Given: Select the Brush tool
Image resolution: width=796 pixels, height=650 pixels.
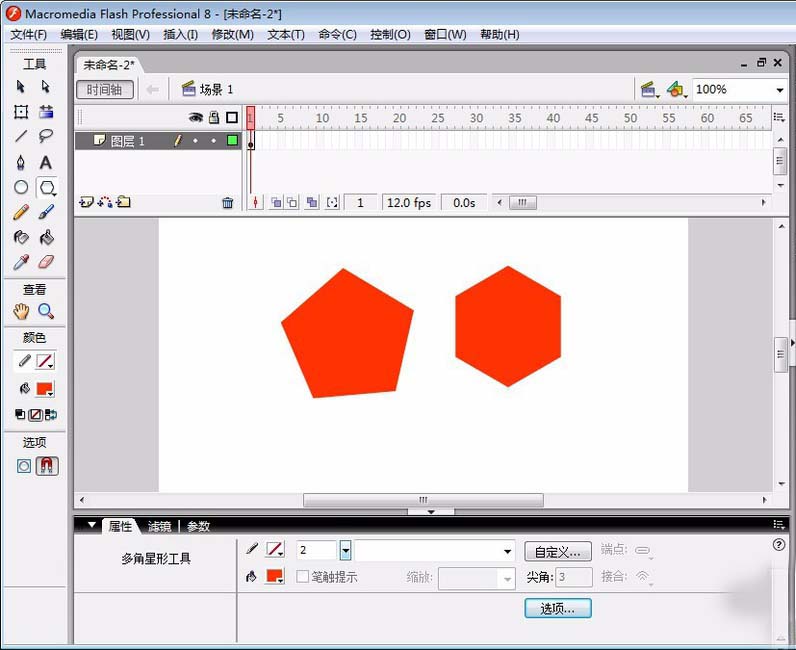Looking at the screenshot, I should [x=46, y=212].
